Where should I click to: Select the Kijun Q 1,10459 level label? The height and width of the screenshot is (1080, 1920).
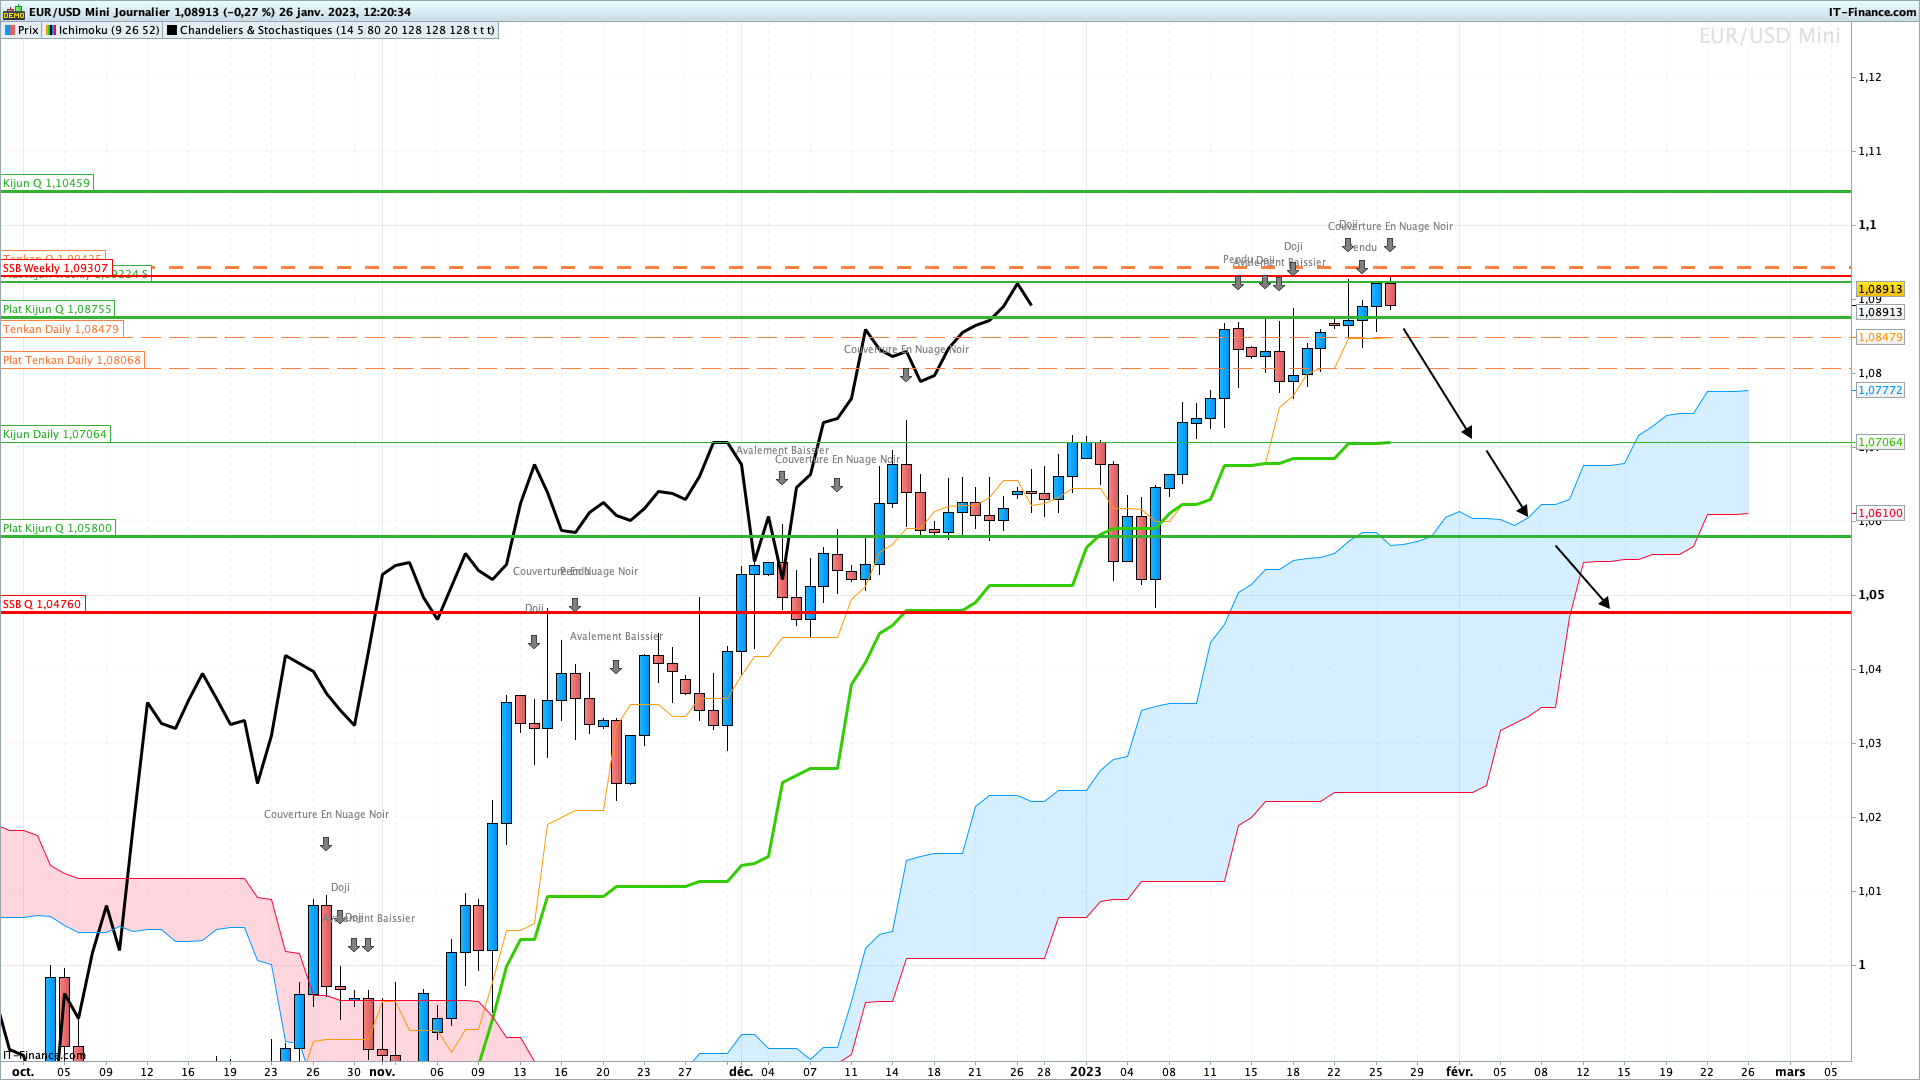pos(47,183)
